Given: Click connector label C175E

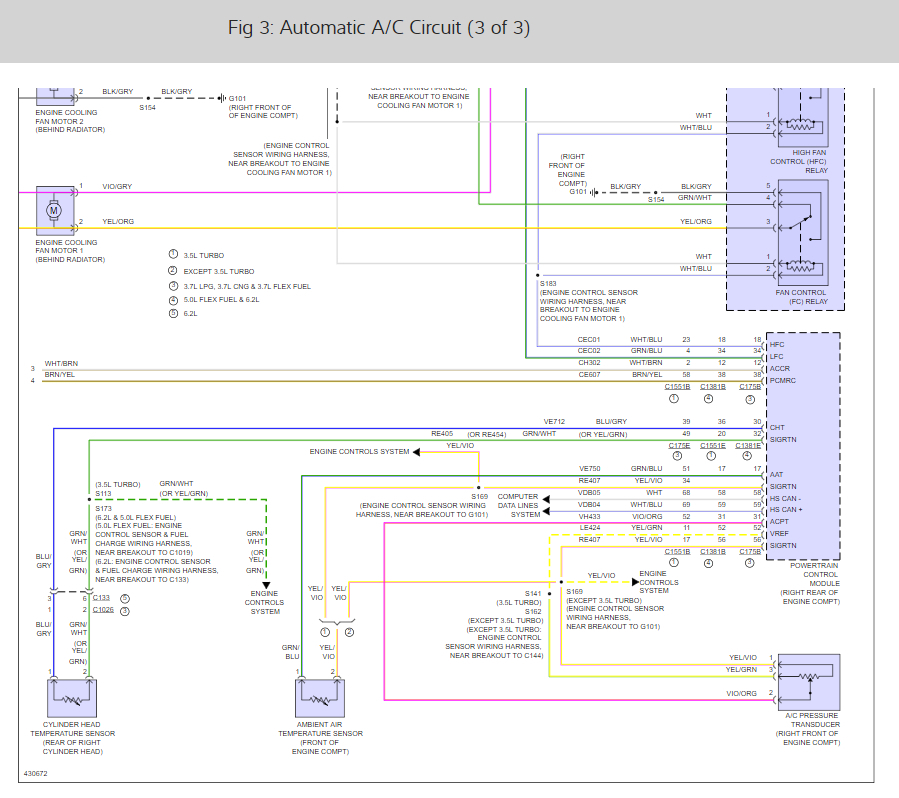Looking at the screenshot, I should 679,445.
